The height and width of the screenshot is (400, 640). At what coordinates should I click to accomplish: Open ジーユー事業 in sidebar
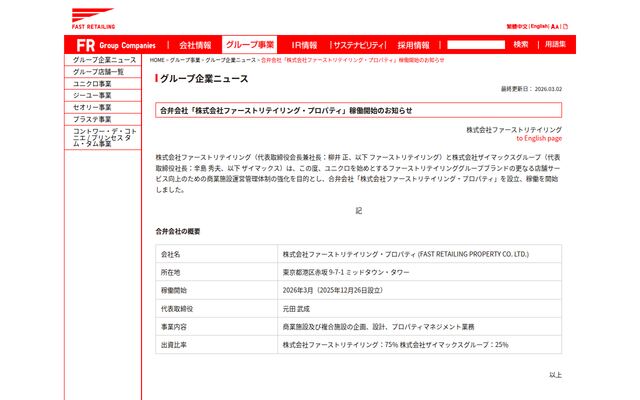(x=103, y=96)
